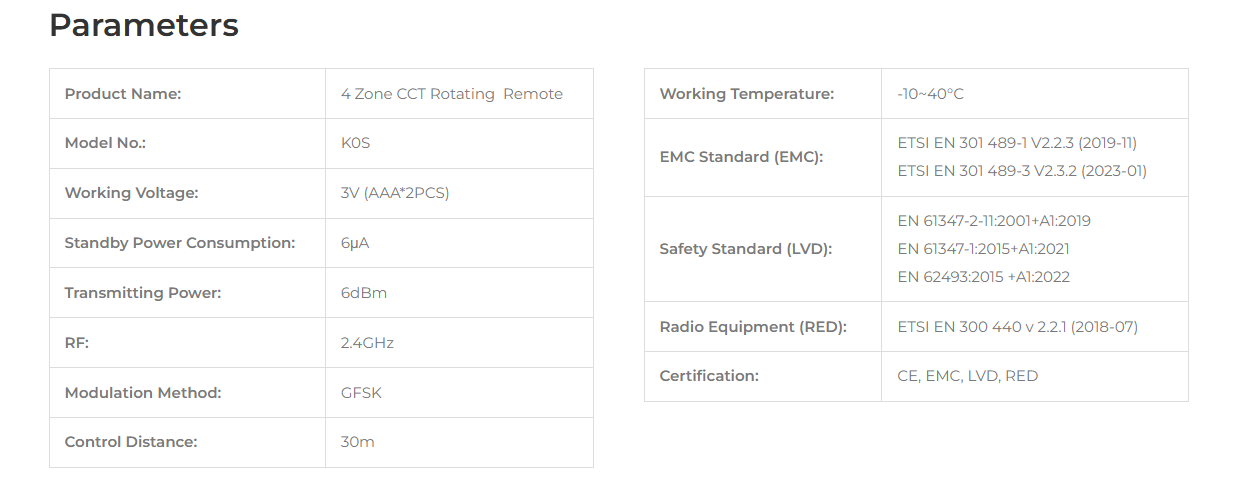Click the 4 Zone CCT Rotating Remote value

pos(452,94)
